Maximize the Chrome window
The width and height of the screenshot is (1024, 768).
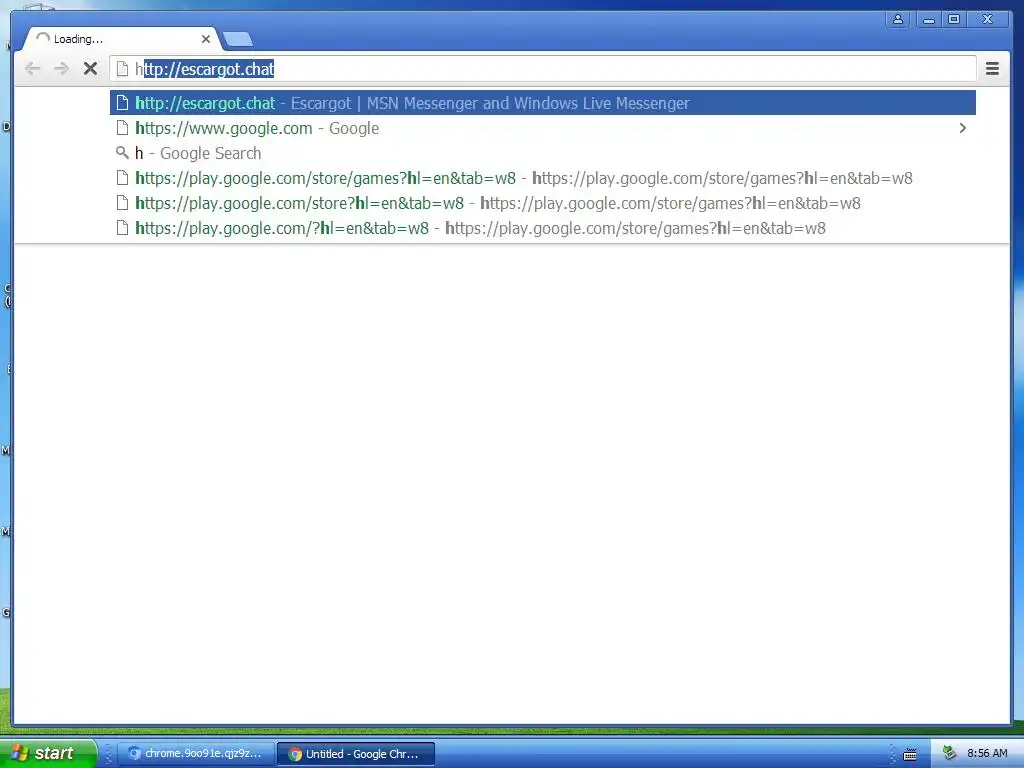953,19
